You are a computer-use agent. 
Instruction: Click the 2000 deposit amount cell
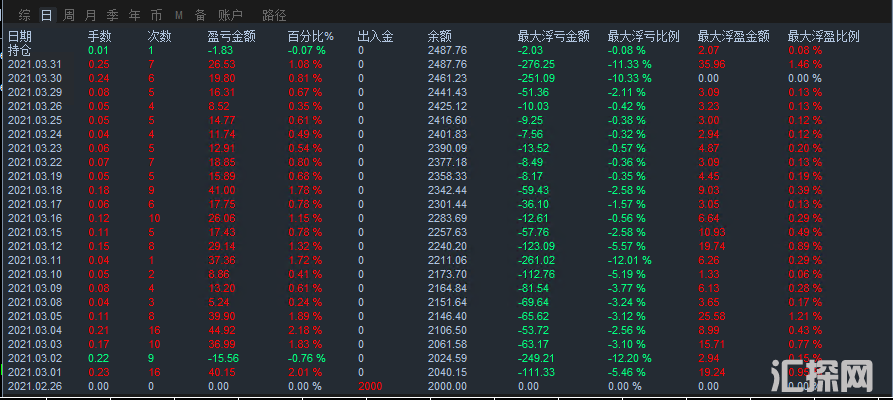(370, 386)
